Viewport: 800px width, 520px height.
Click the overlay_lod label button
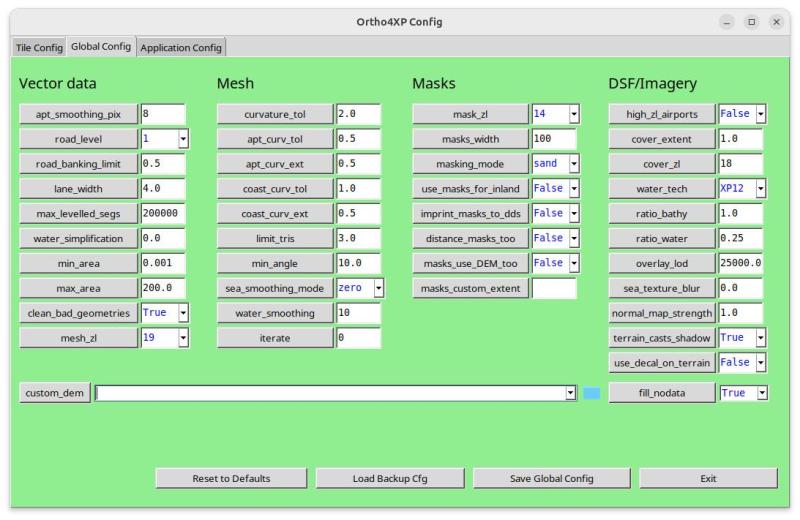click(x=662, y=263)
